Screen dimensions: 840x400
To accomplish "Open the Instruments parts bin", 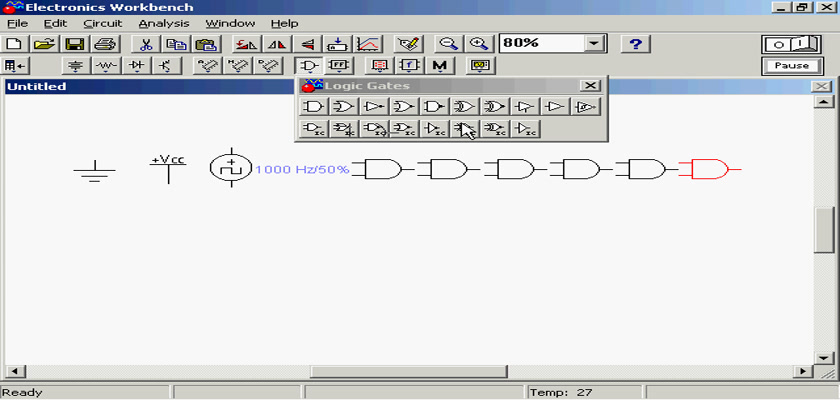I will (482, 66).
